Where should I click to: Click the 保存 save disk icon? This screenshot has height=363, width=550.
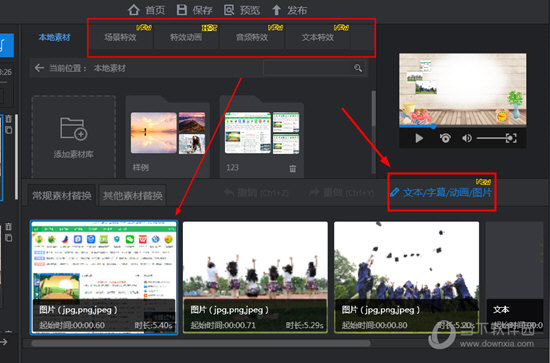(x=181, y=10)
